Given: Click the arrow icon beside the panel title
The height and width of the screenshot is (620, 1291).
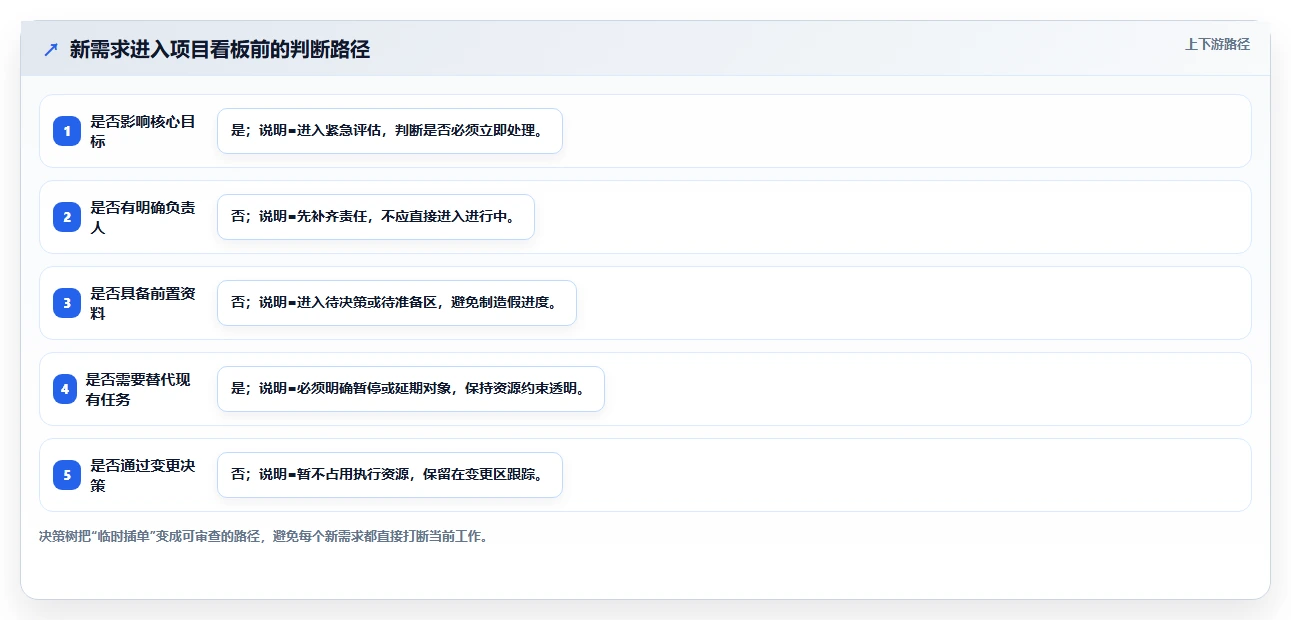Looking at the screenshot, I should [51, 50].
